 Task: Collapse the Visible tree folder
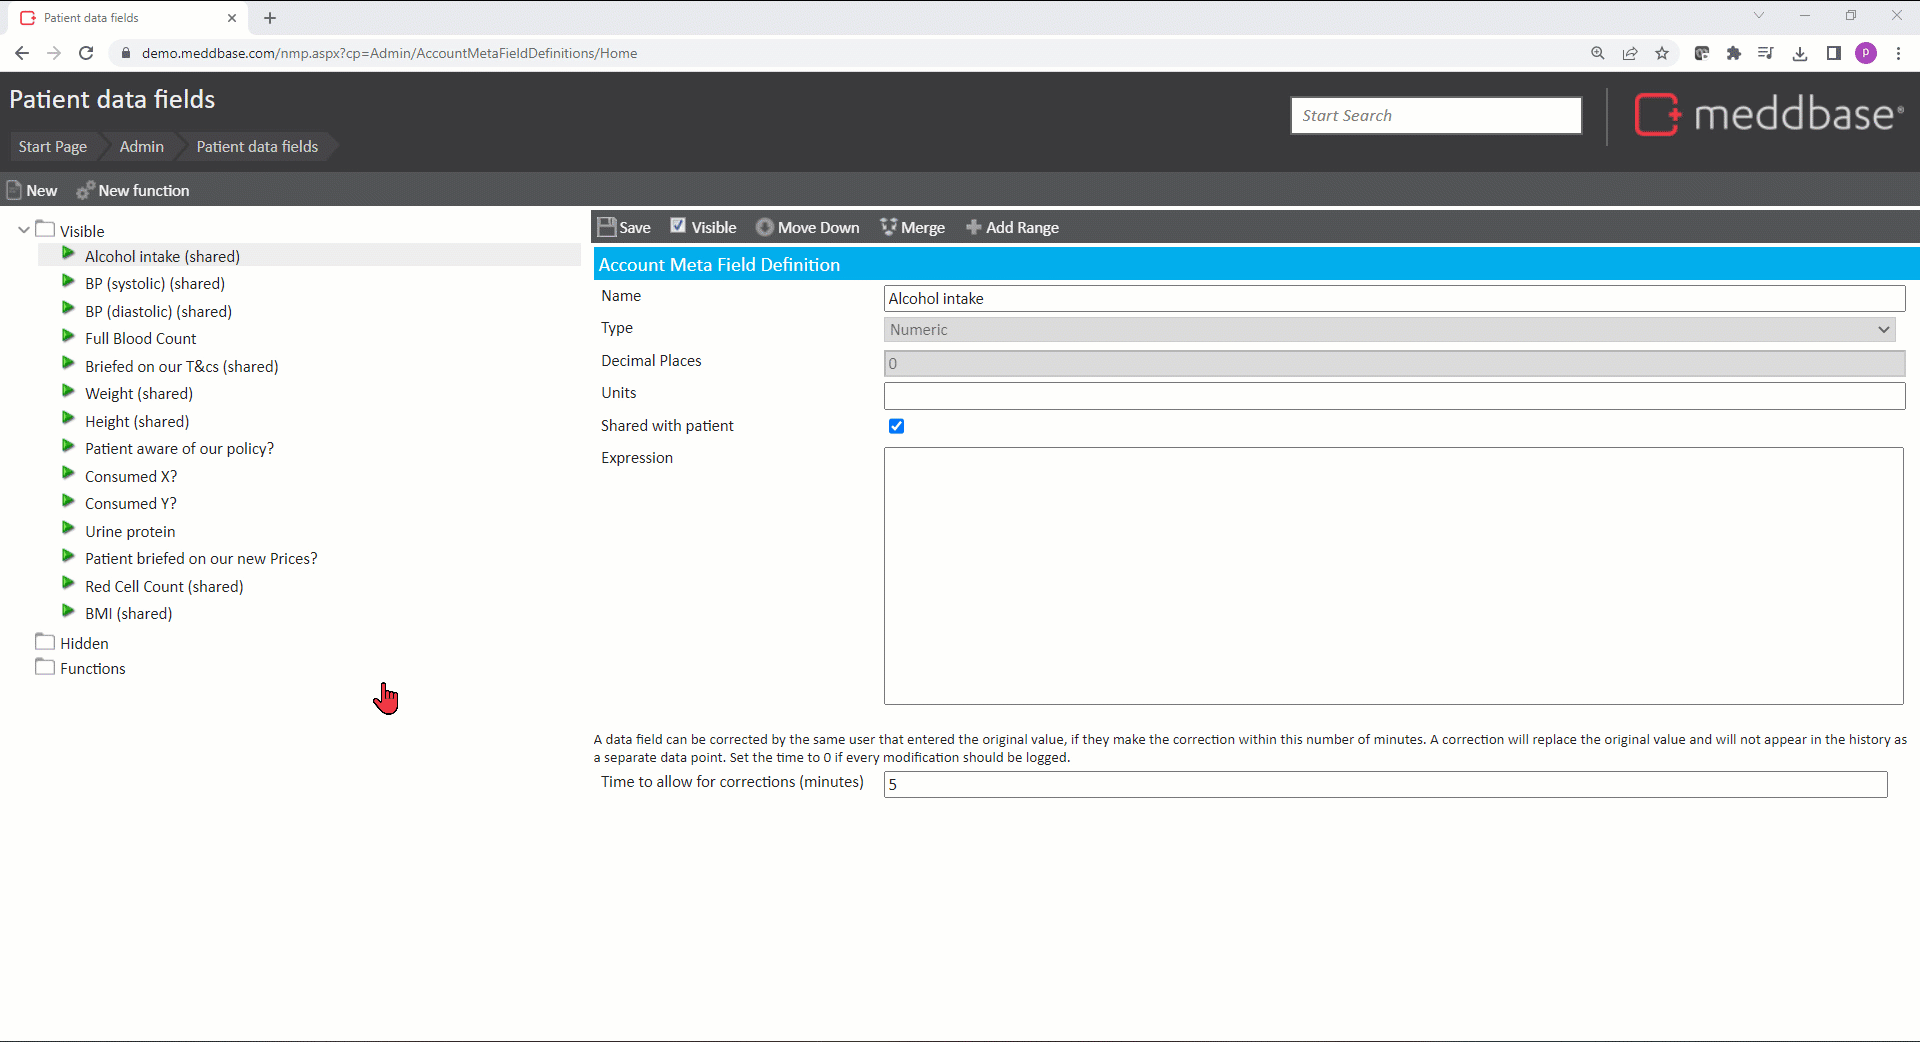pos(24,230)
